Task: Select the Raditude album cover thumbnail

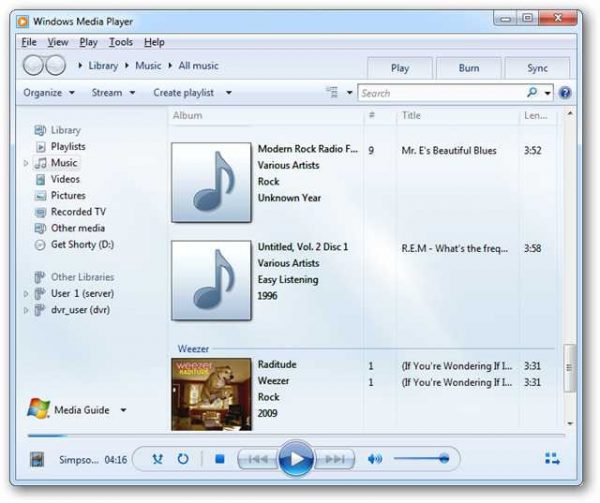Action: click(212, 394)
